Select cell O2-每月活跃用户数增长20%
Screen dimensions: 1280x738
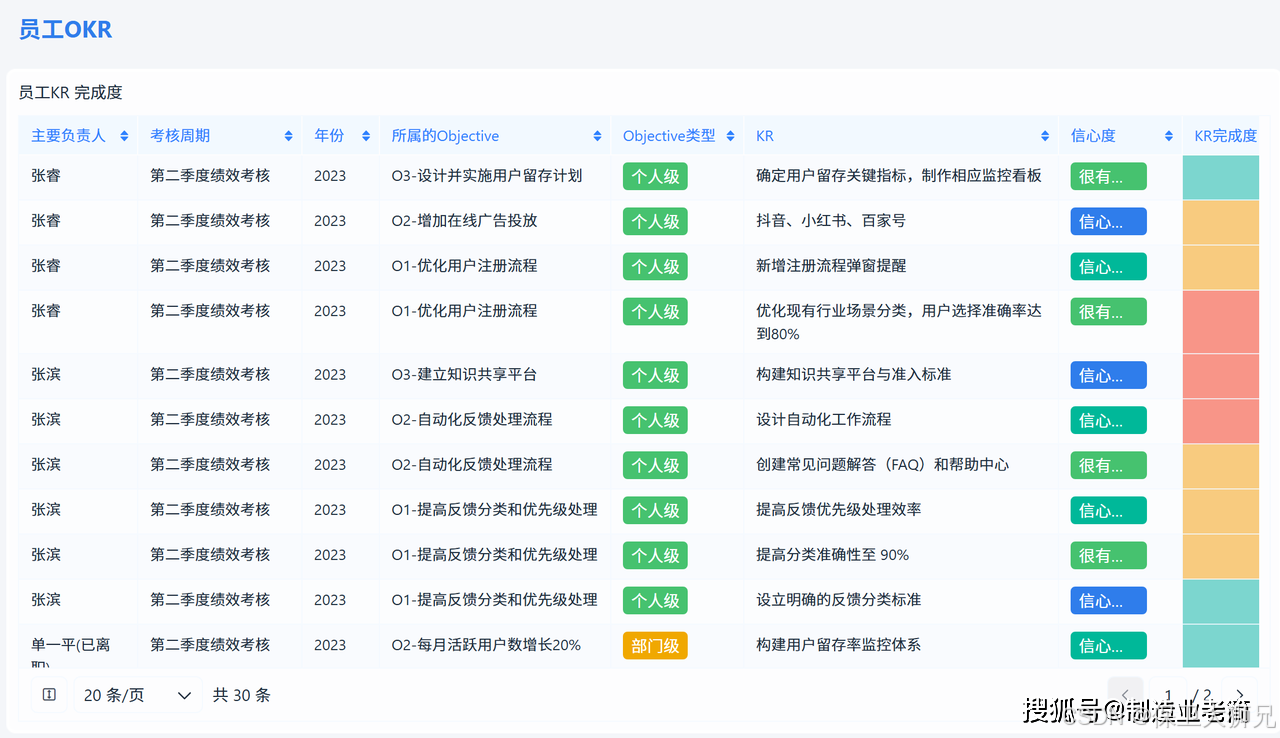tap(486, 645)
